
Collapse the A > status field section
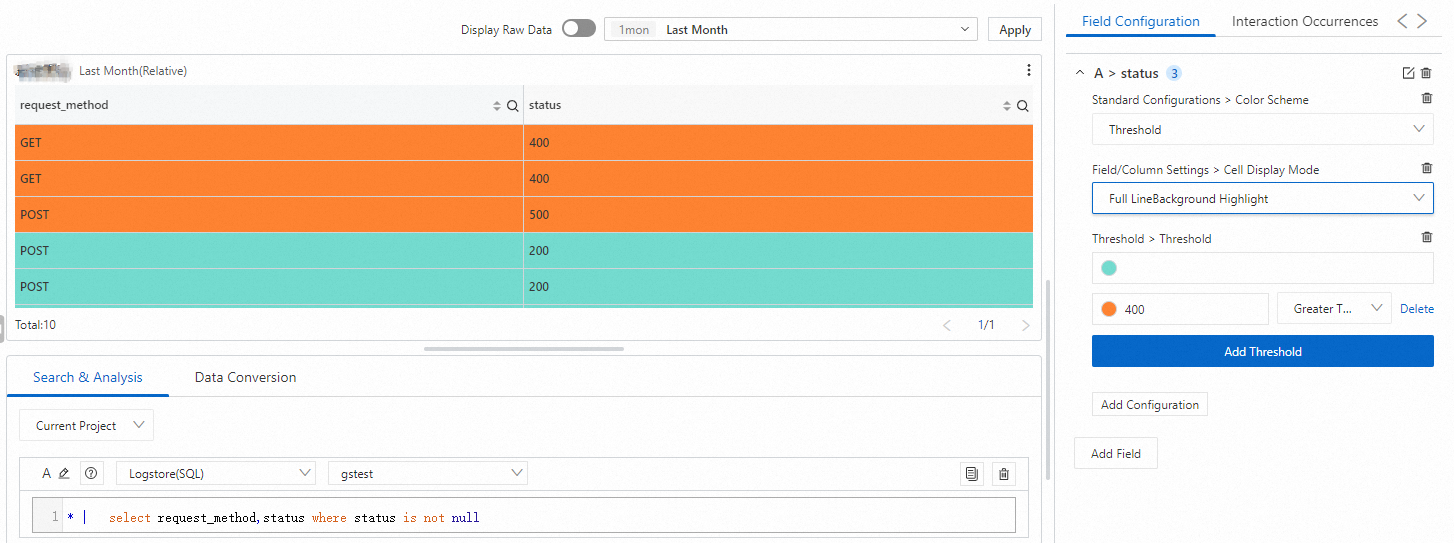coord(1080,73)
